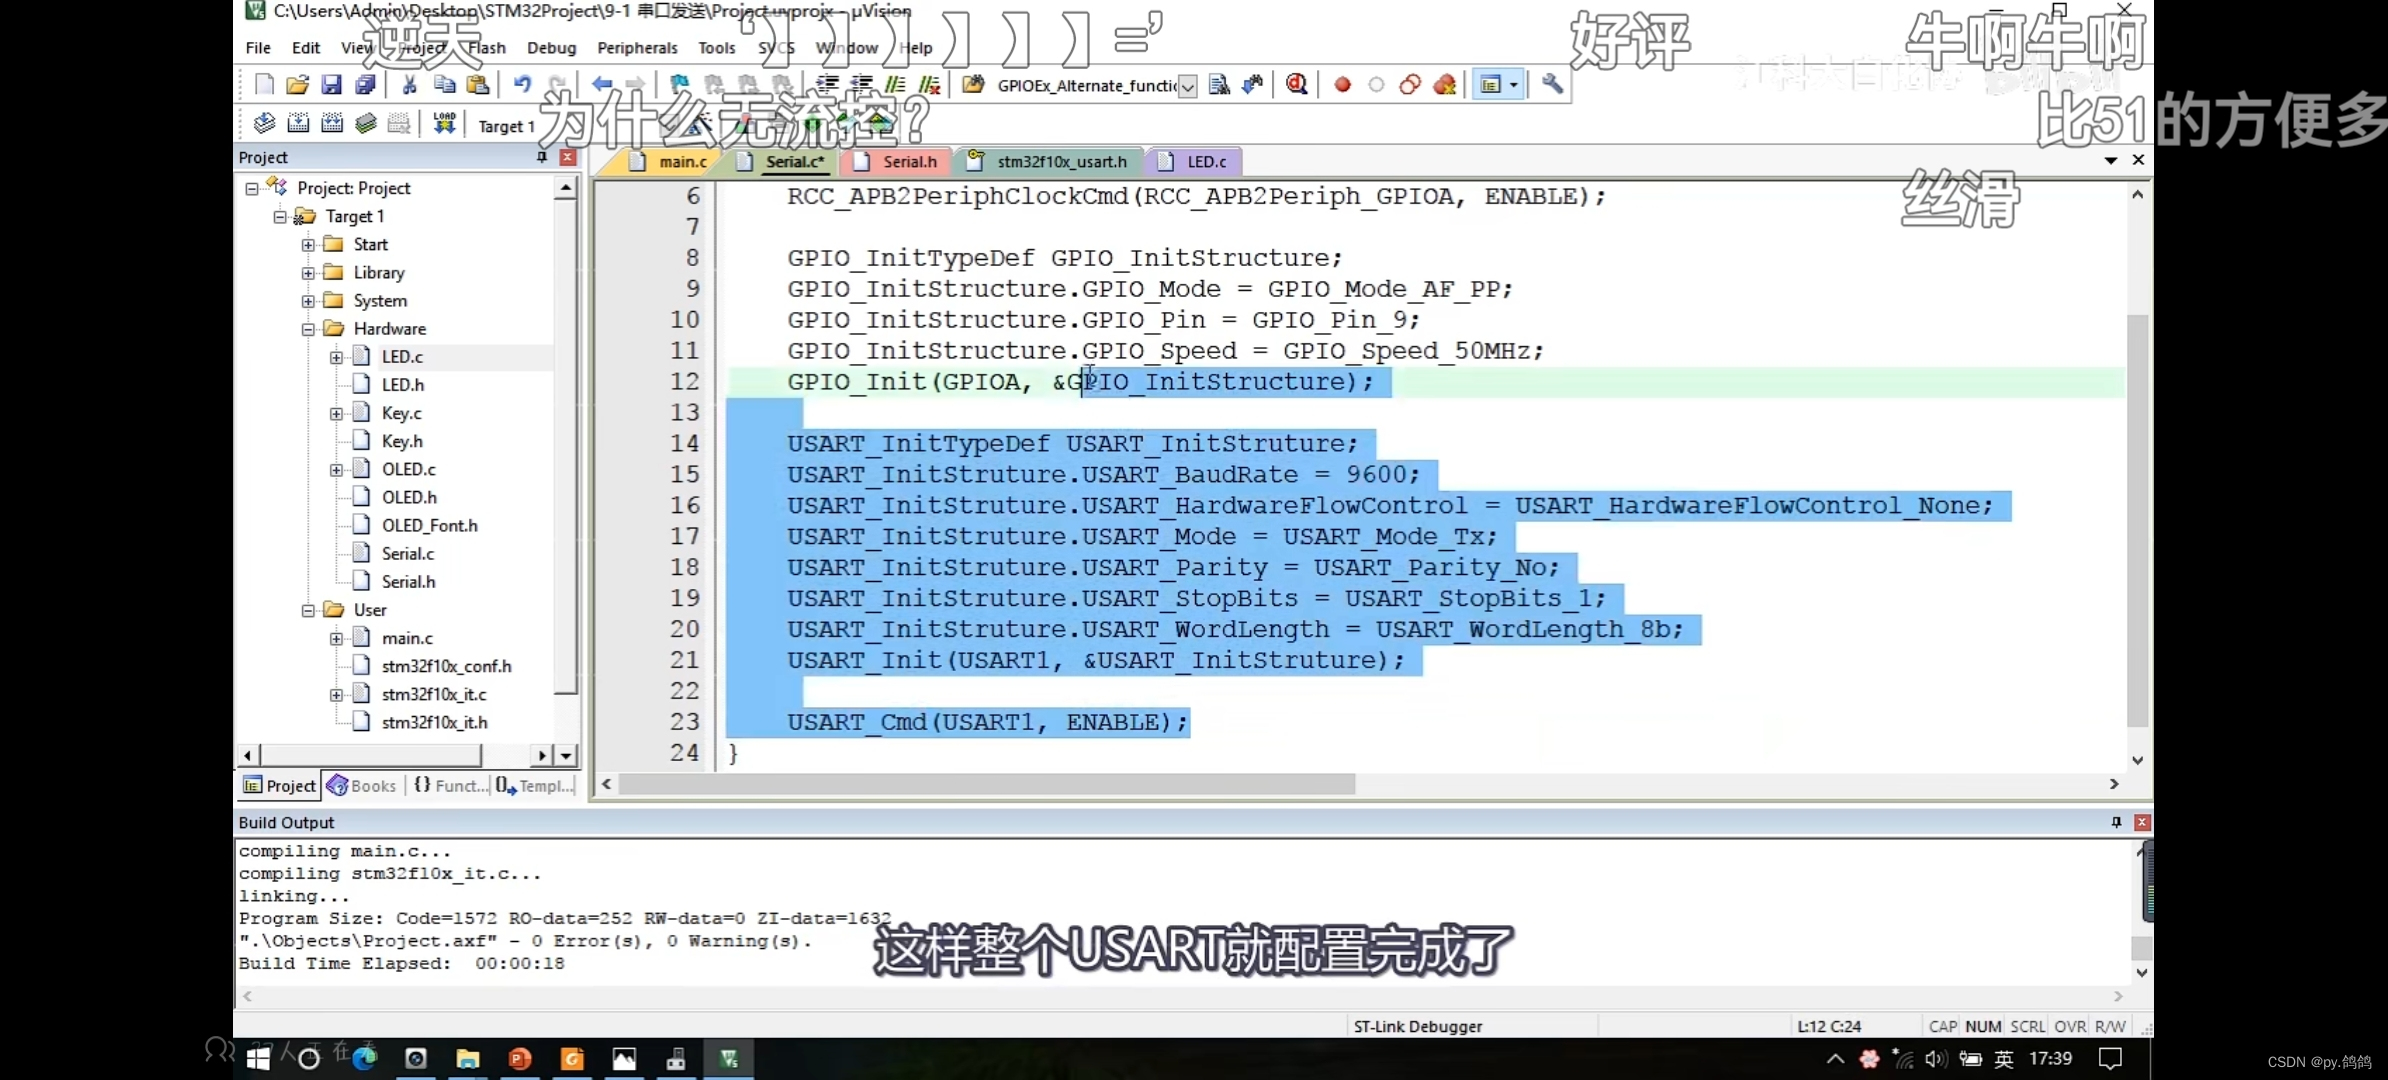Open the Peripherals menu
Viewport: 2388px width, 1080px height.
coord(637,48)
